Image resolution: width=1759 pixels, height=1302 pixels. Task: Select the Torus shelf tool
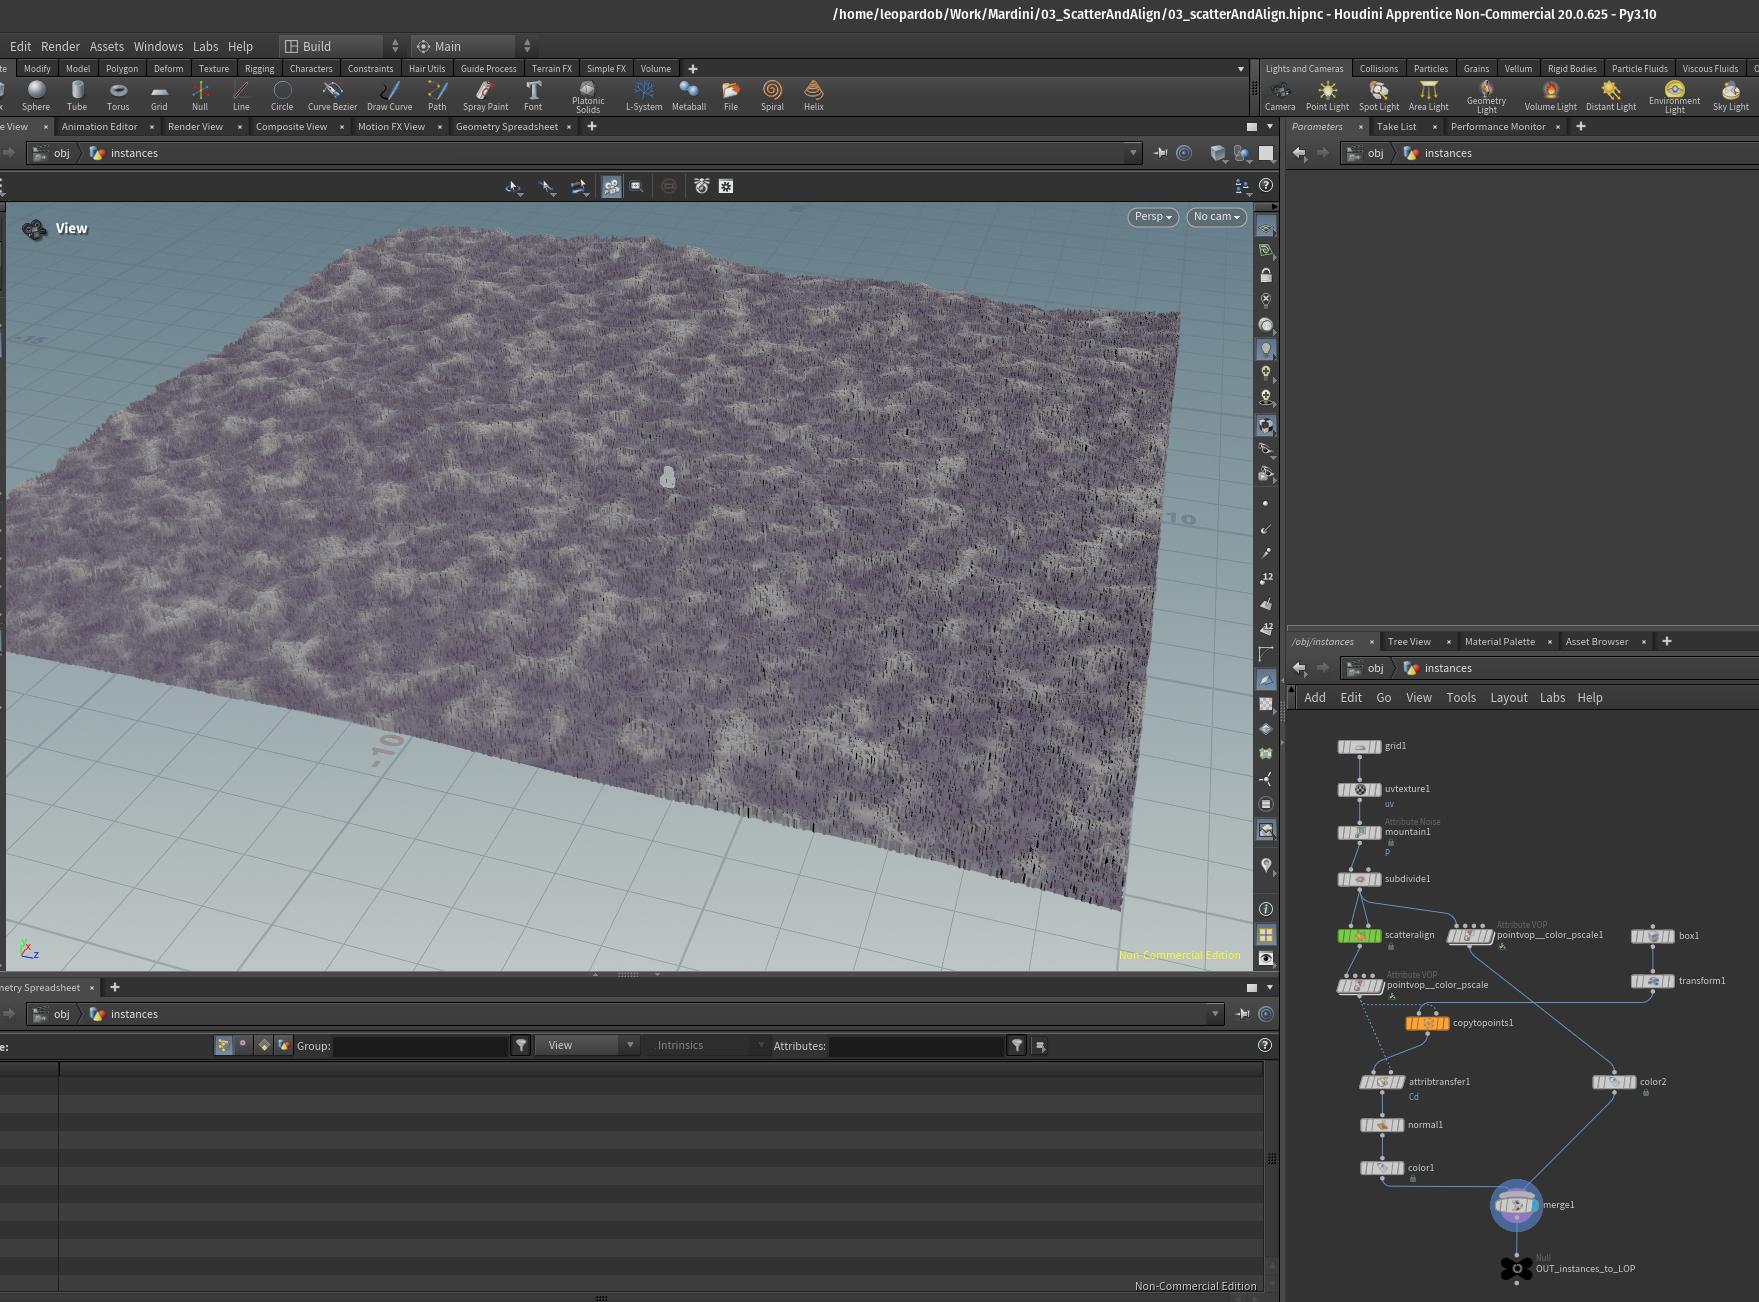click(x=118, y=96)
